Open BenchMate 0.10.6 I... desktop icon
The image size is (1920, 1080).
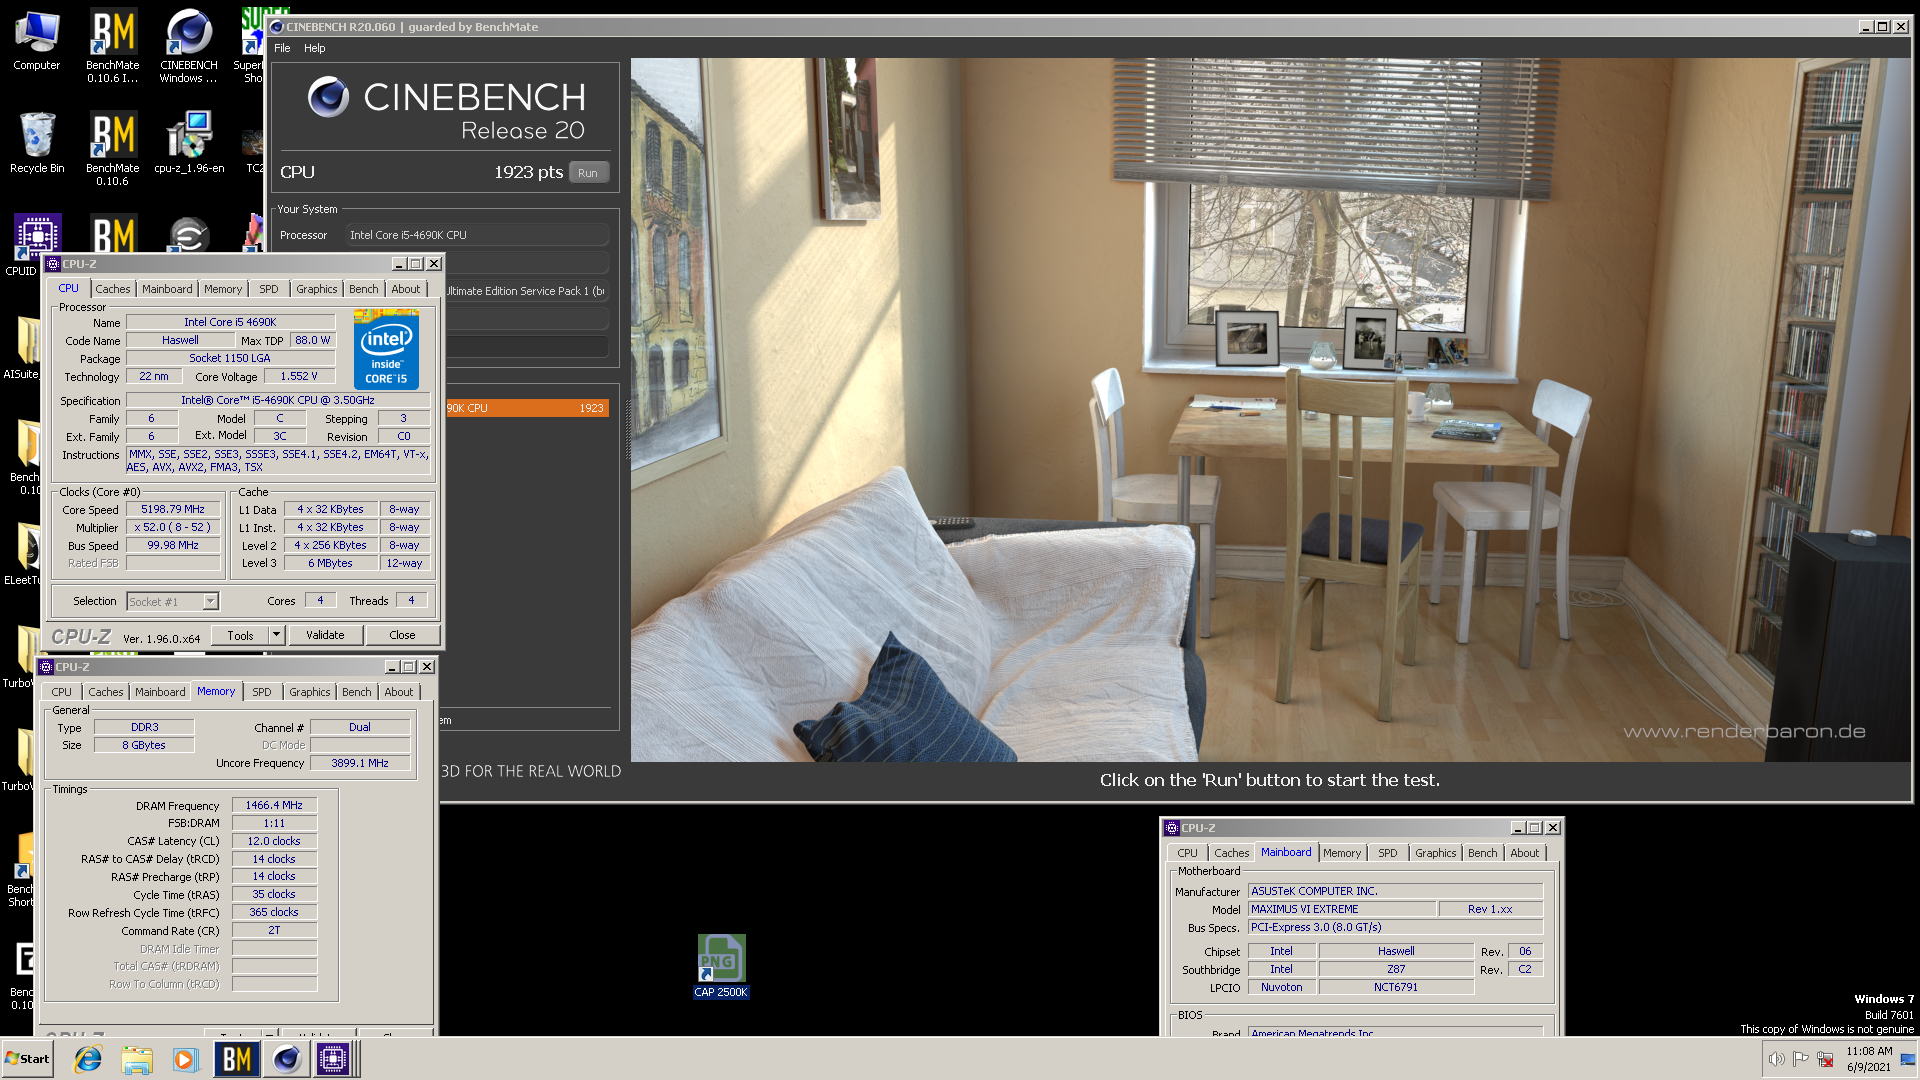click(x=112, y=46)
